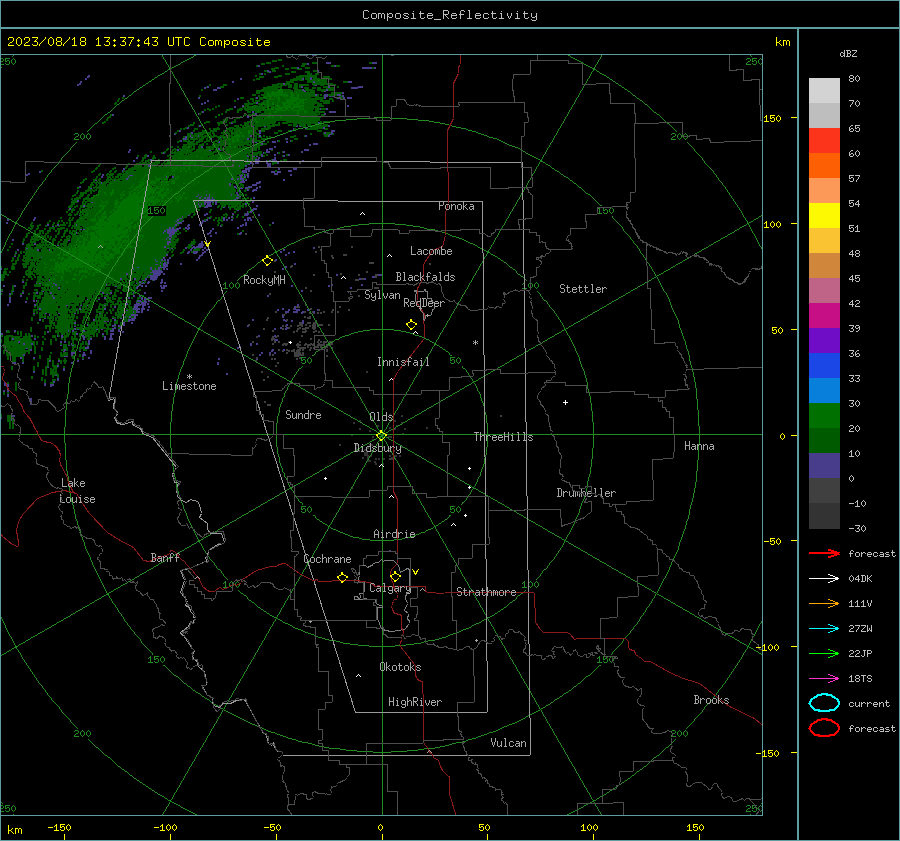Click the ThreeHills label
Viewport: 900px width, 841px height.
[x=503, y=437]
